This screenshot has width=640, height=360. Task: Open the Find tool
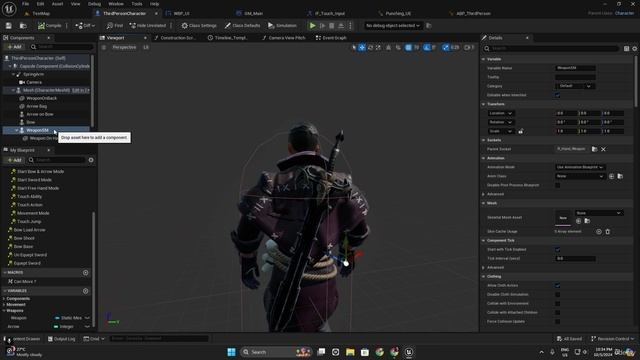[x=115, y=26]
